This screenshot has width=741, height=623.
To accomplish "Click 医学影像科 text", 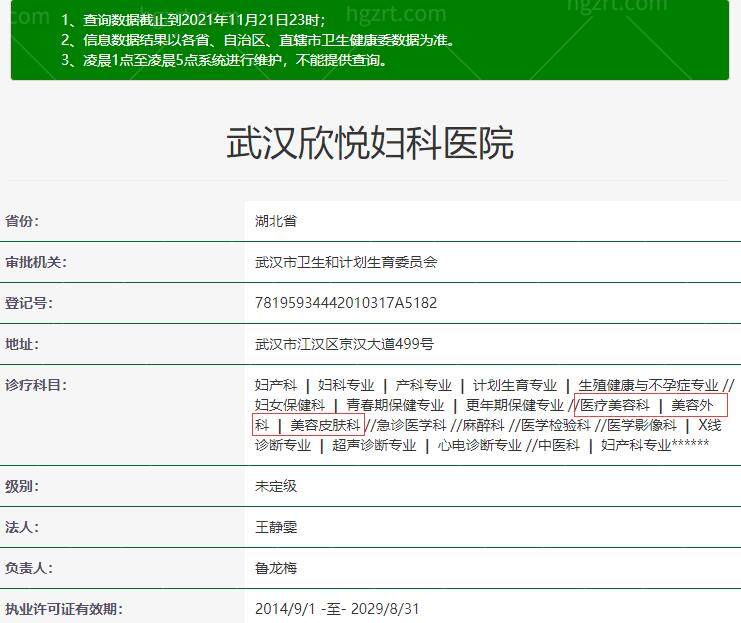I will point(642,425).
